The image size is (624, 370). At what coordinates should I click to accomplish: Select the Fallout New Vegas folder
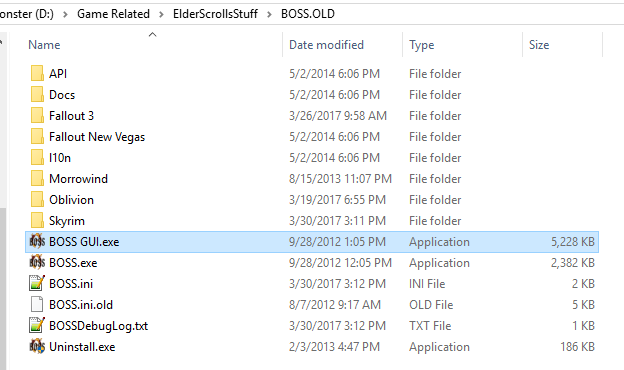(x=97, y=137)
